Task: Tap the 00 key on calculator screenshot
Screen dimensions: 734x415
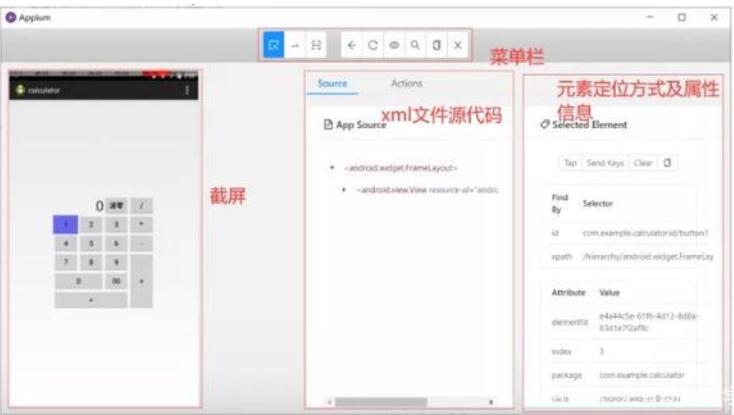Action: [x=116, y=281]
